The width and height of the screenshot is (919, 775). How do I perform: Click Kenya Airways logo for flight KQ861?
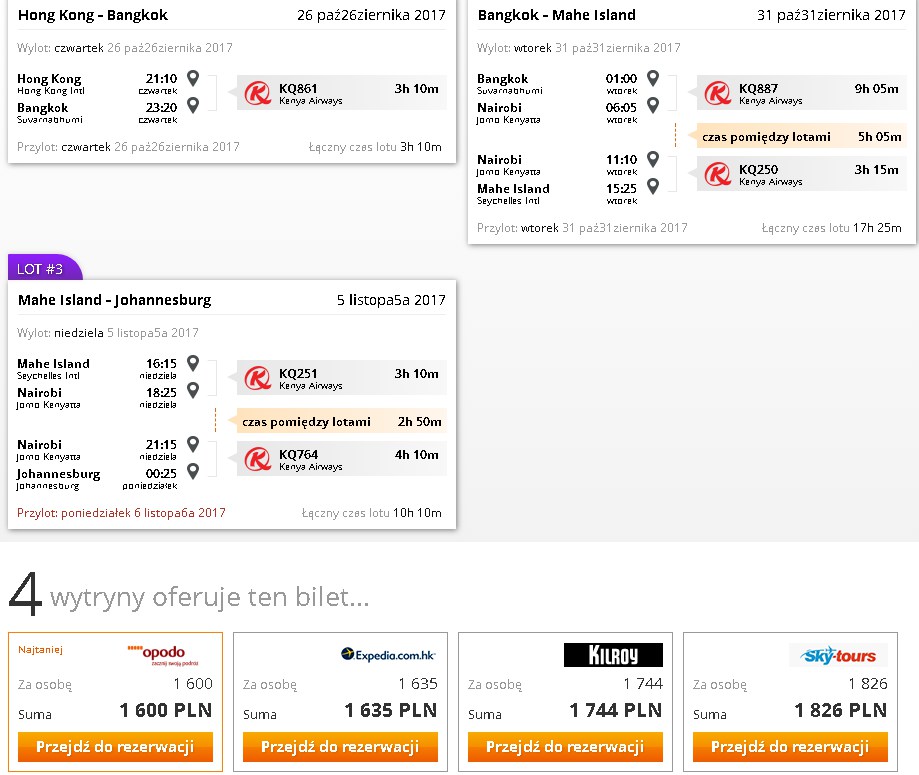(x=258, y=93)
